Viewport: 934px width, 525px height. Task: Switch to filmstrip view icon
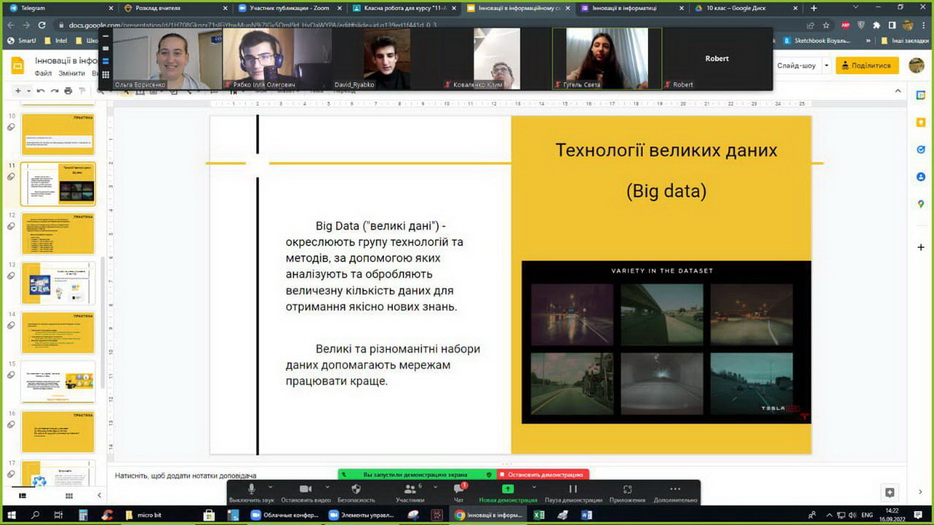(23, 495)
